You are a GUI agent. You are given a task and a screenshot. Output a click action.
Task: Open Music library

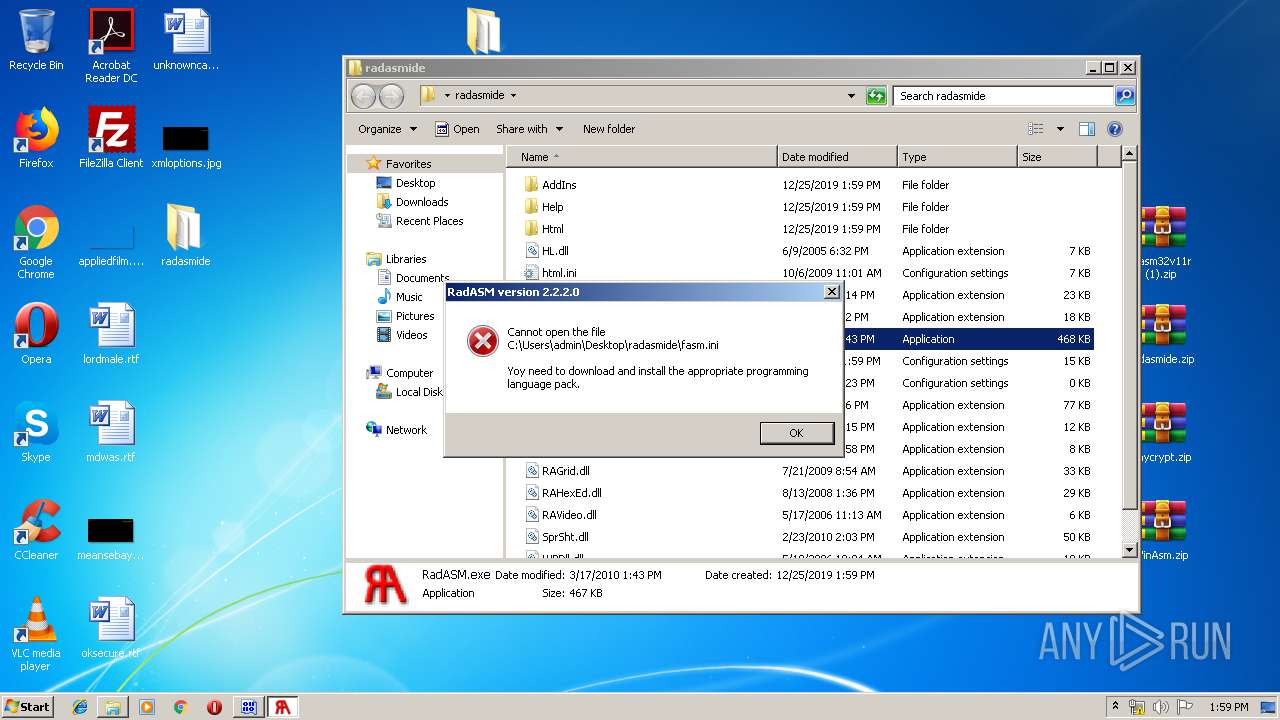pos(409,297)
